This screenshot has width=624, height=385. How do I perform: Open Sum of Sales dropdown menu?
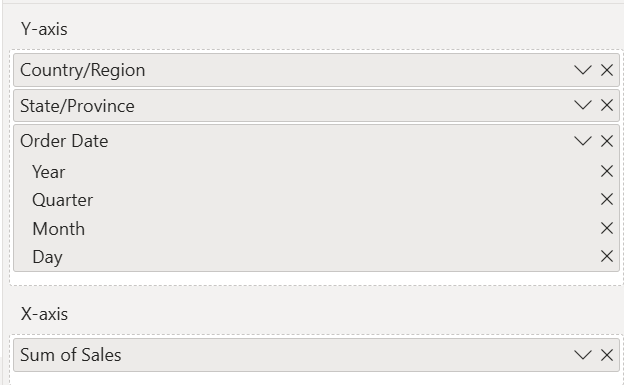(x=583, y=355)
